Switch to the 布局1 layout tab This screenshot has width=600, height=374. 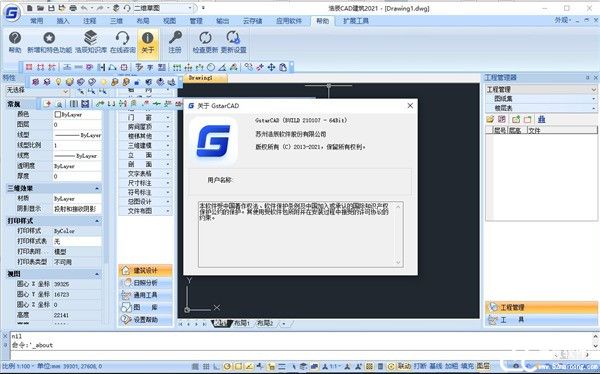(x=242, y=324)
